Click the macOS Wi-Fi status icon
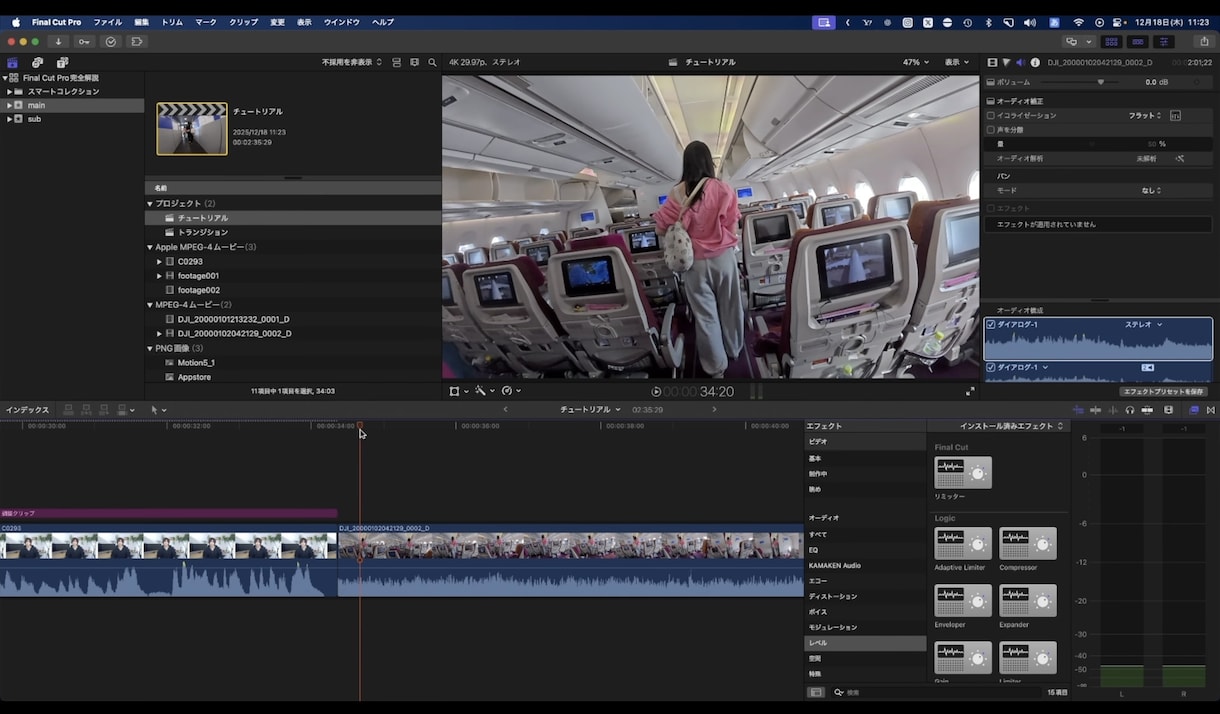Image resolution: width=1220 pixels, height=714 pixels. point(1078,22)
